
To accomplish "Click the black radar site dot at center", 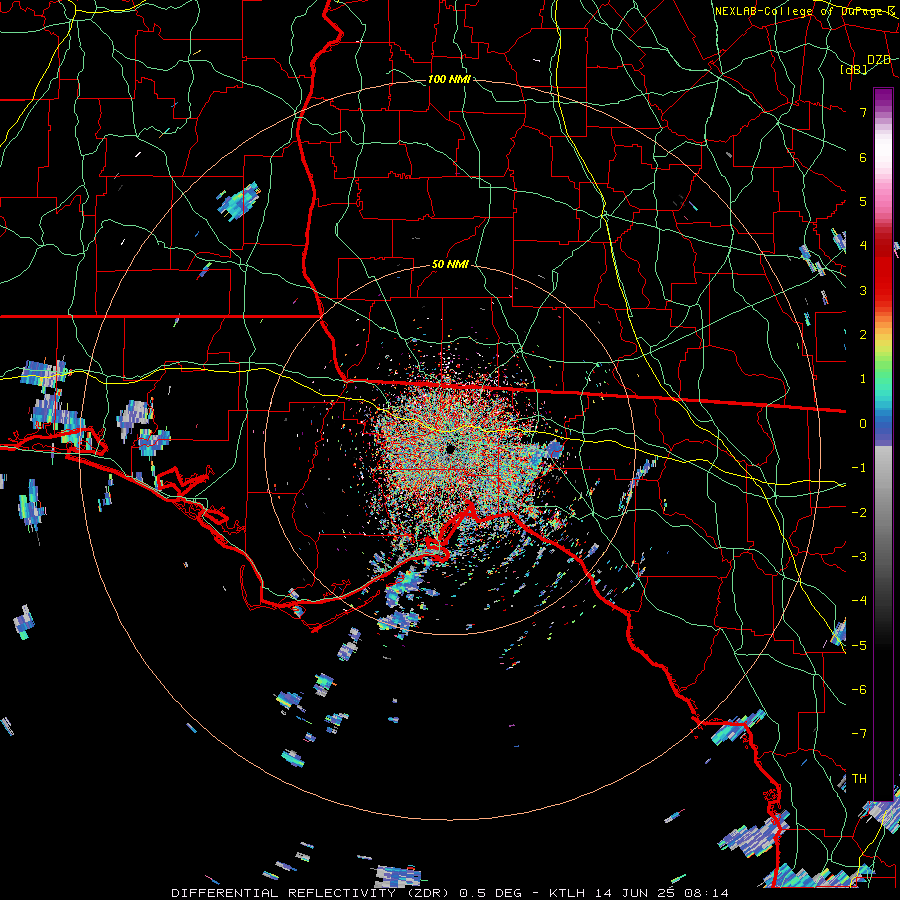I will [449, 448].
